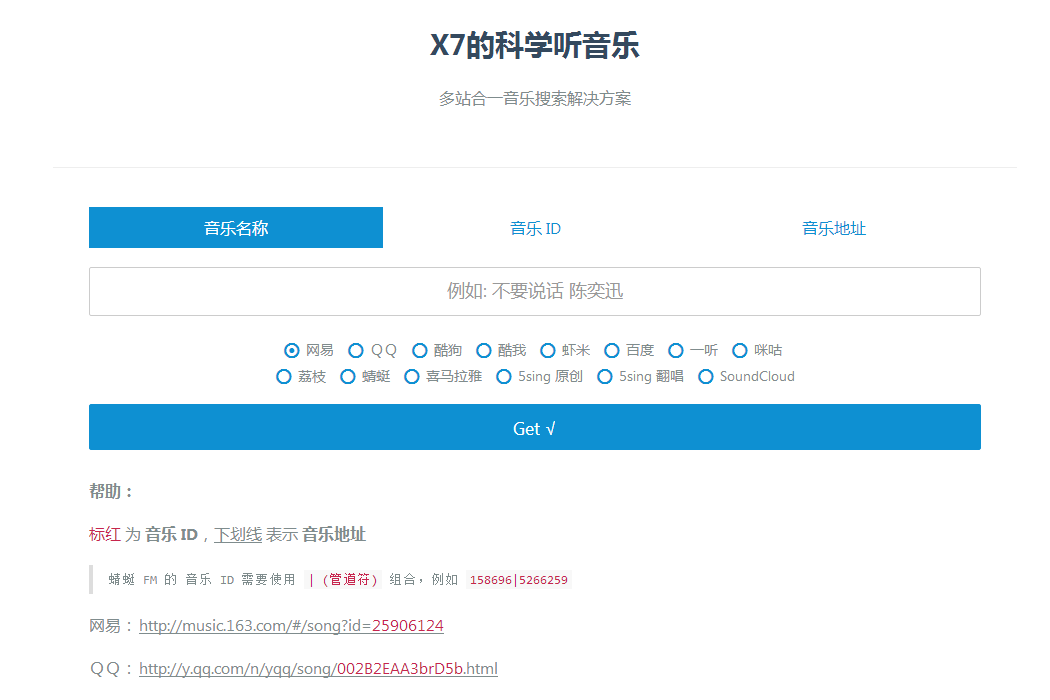The width and height of the screenshot is (1050, 700).
Task: Choose 酷狗 as the music source
Action: [419, 350]
